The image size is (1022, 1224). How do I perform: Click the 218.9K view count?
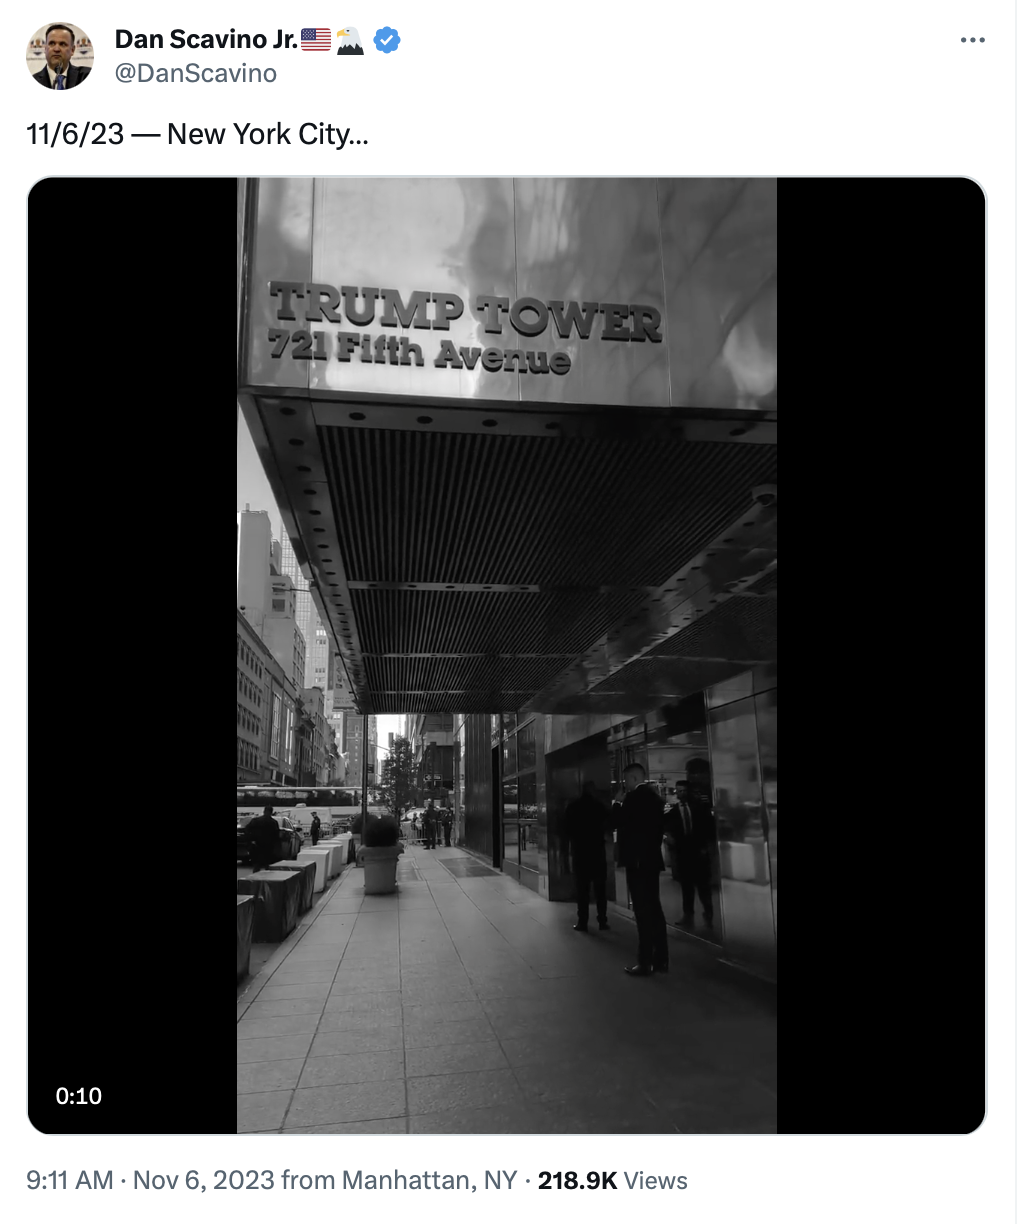577,1181
